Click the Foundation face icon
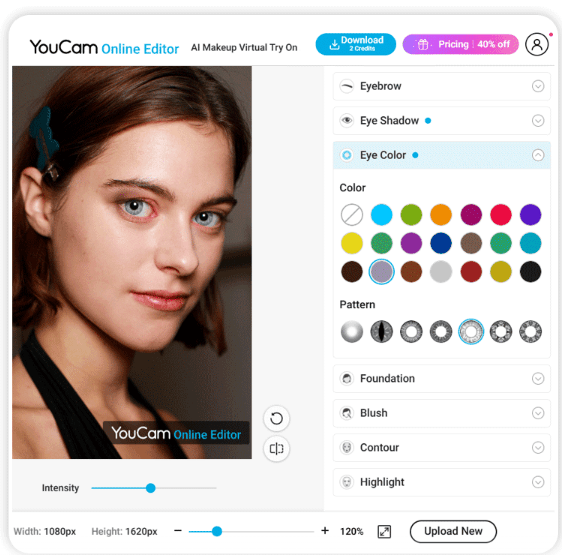Image resolution: width=562 pixels, height=555 pixels. coord(347,378)
